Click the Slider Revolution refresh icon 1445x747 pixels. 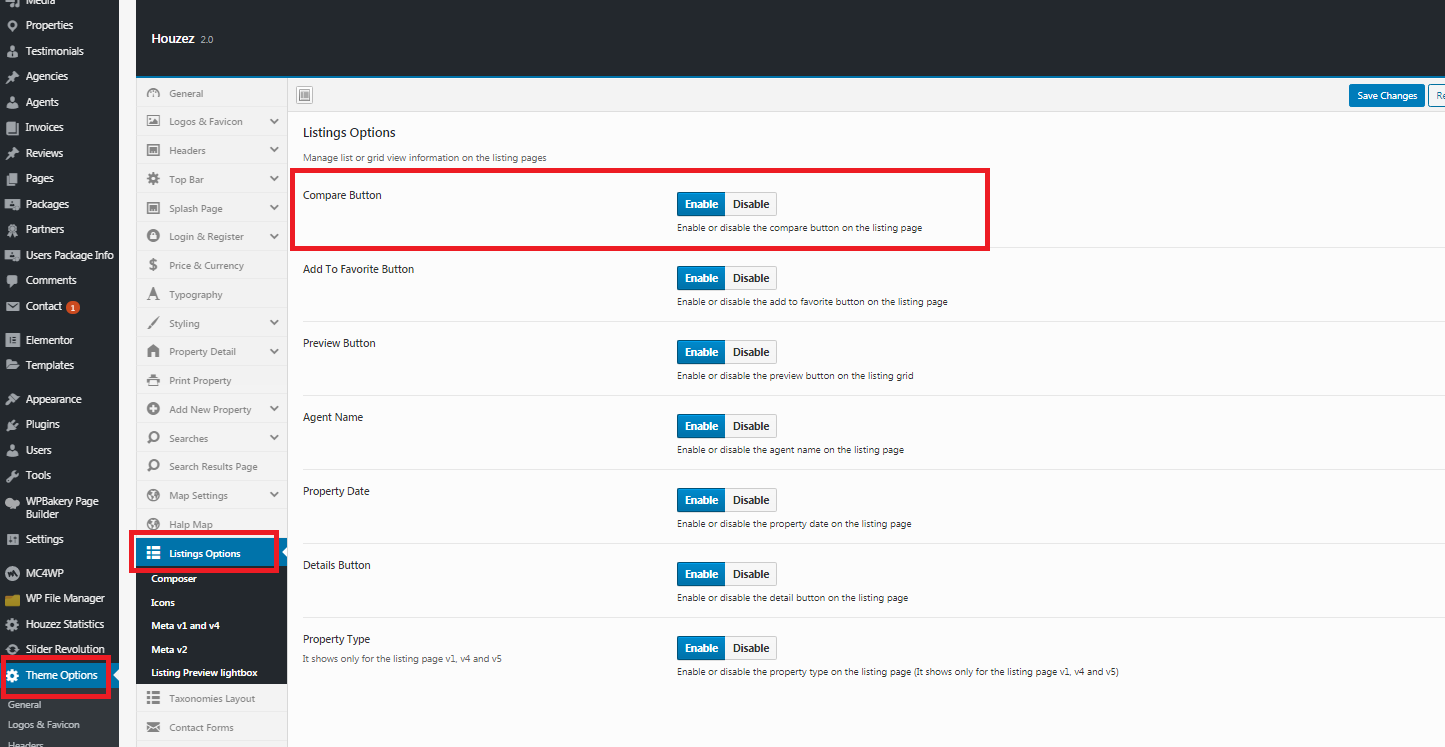click(12, 650)
